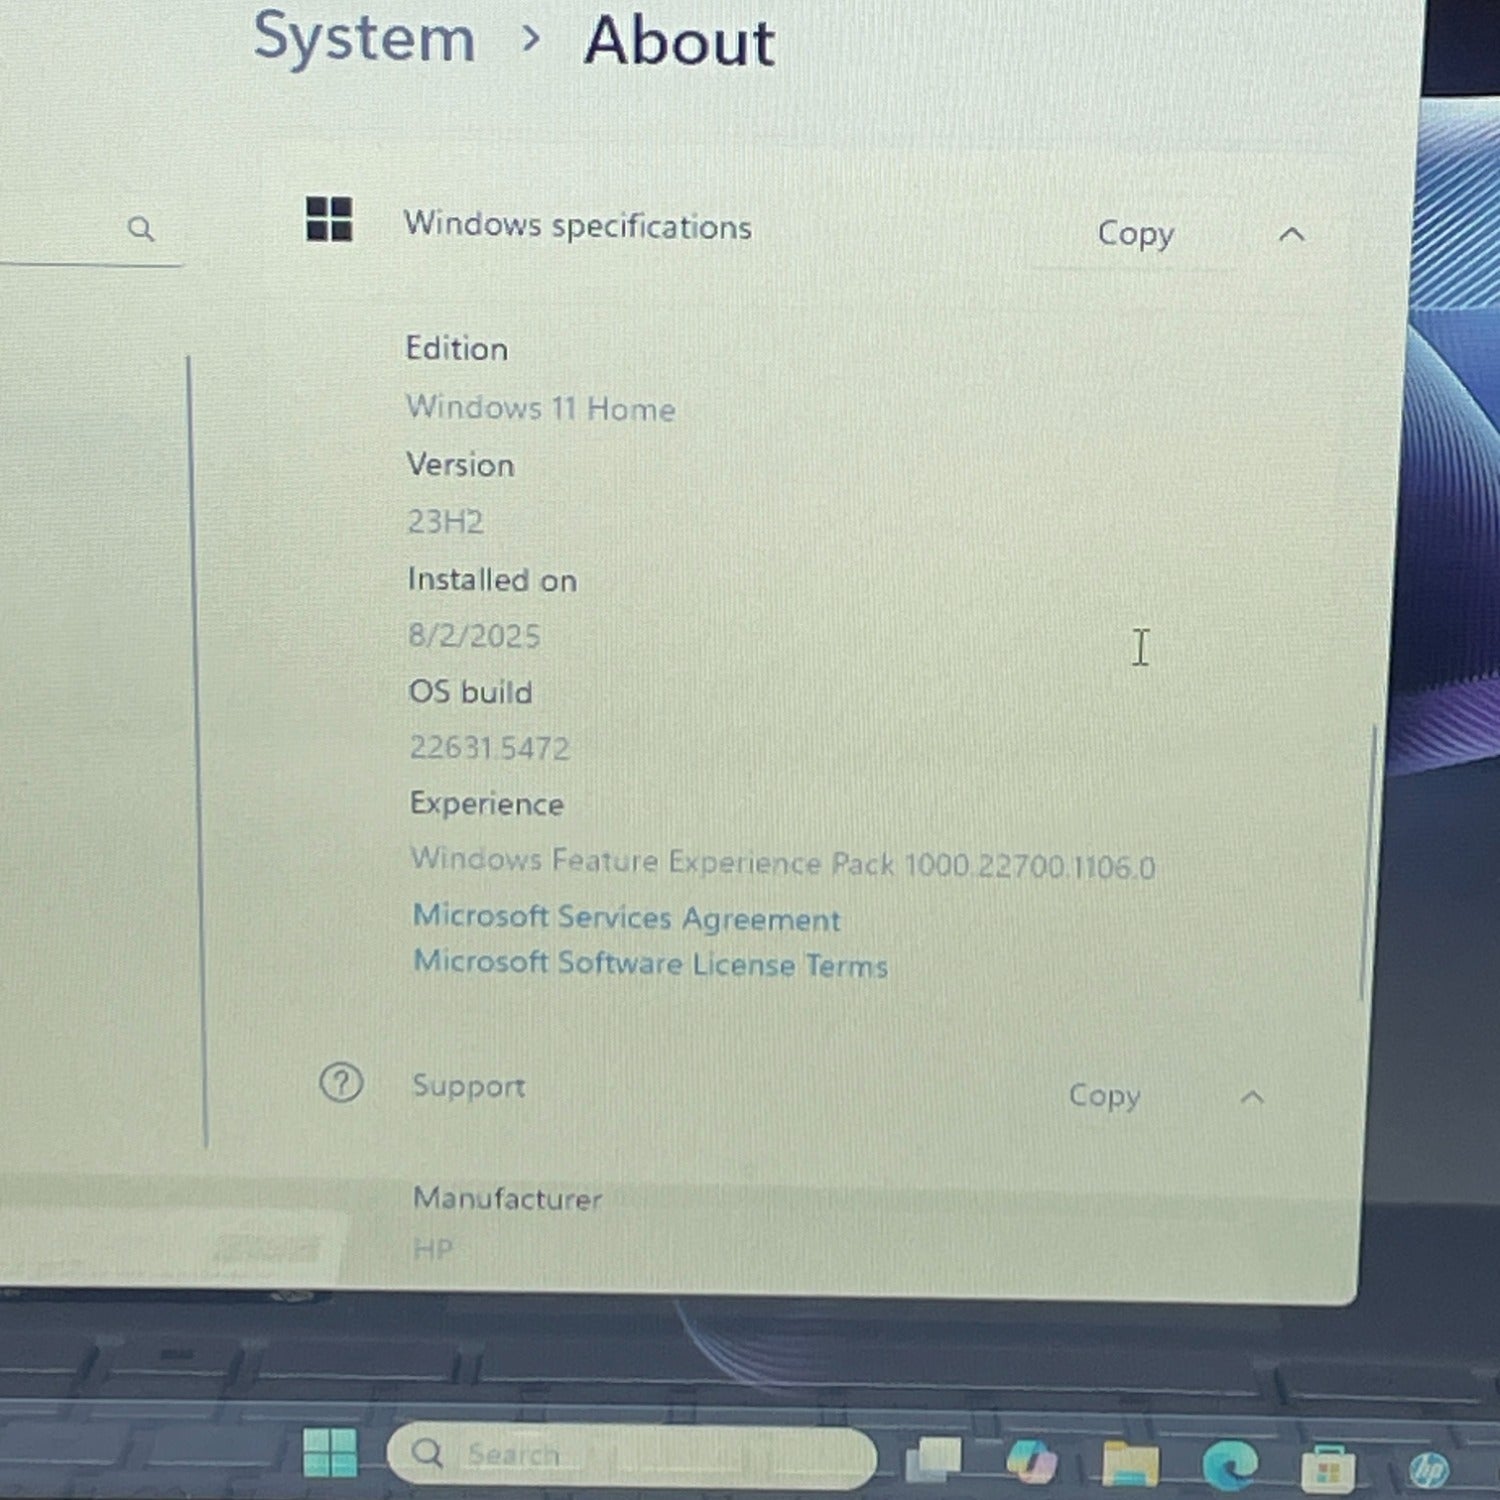Open the HP app on the taskbar
The width and height of the screenshot is (1500, 1500).
[x=1429, y=1469]
